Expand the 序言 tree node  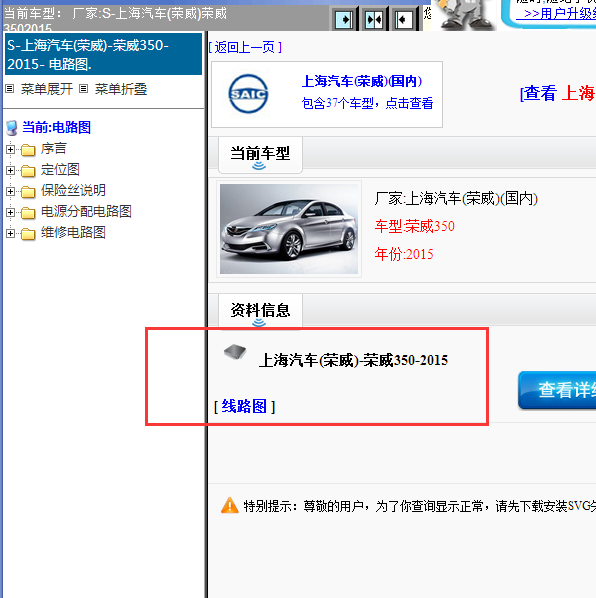[x=11, y=150]
